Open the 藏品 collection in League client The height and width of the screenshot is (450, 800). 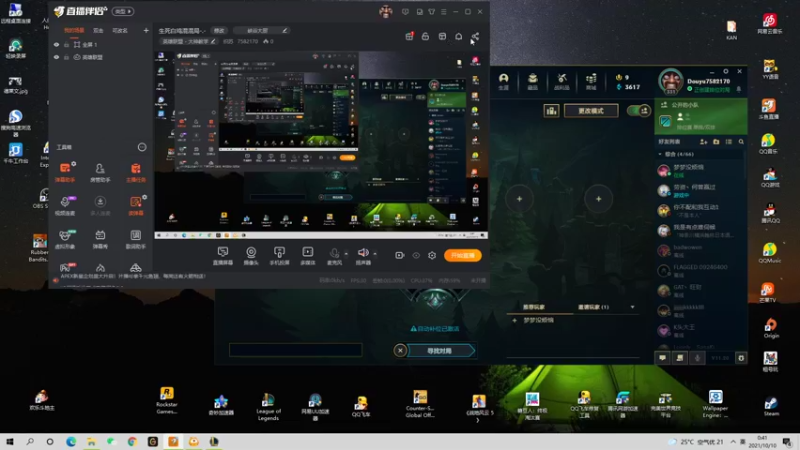point(533,81)
